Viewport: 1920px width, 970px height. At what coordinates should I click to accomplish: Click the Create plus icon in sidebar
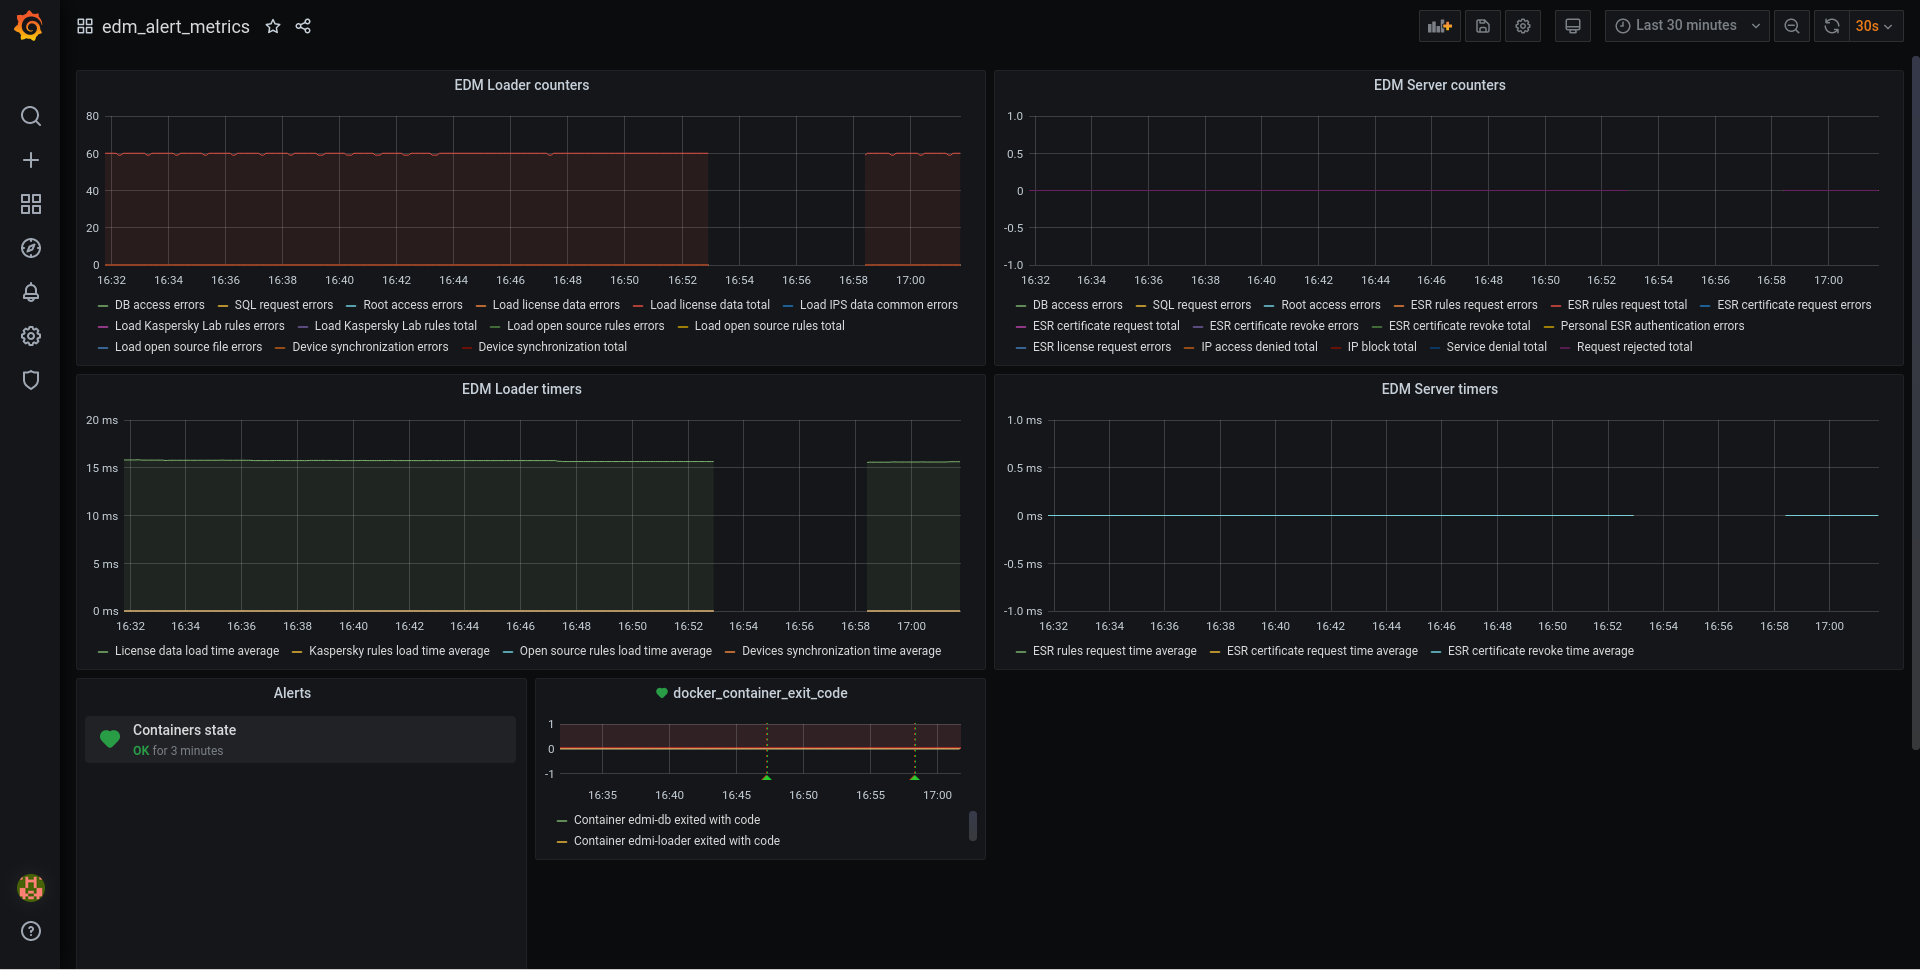click(x=31, y=160)
